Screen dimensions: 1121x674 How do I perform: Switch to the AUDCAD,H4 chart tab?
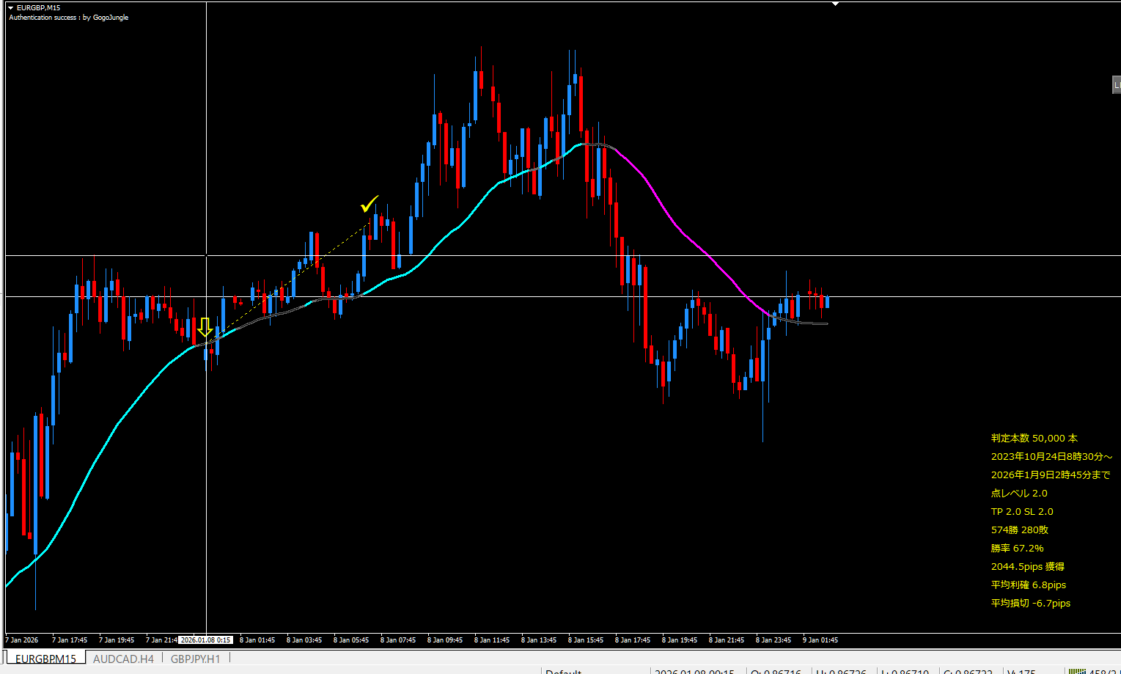point(124,658)
